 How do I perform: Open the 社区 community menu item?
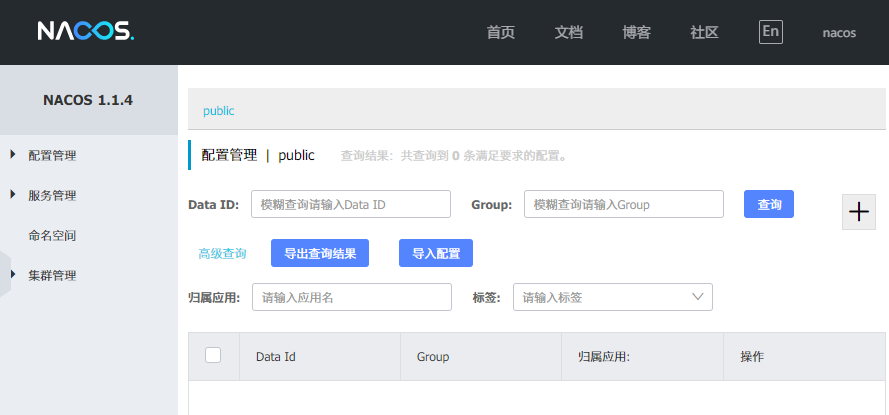tap(704, 32)
